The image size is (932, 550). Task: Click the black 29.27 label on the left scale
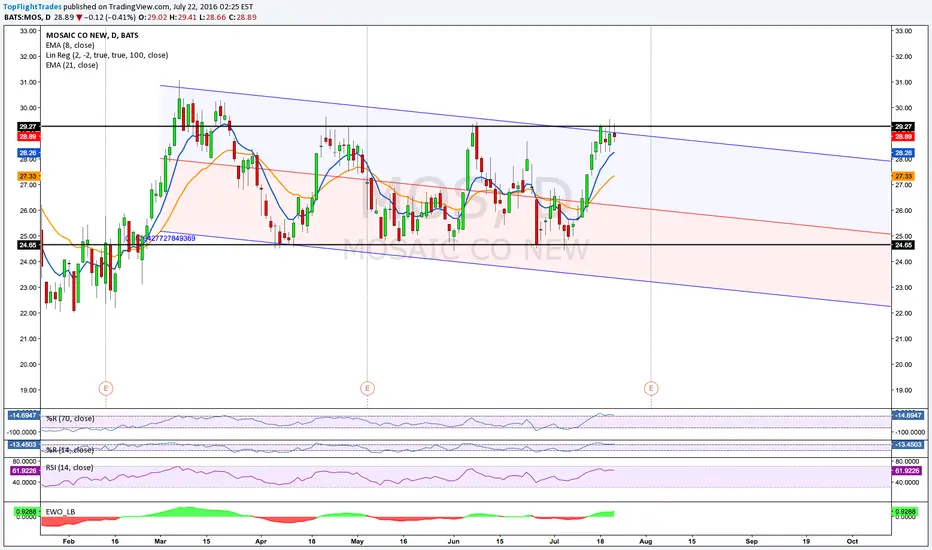pos(28,127)
